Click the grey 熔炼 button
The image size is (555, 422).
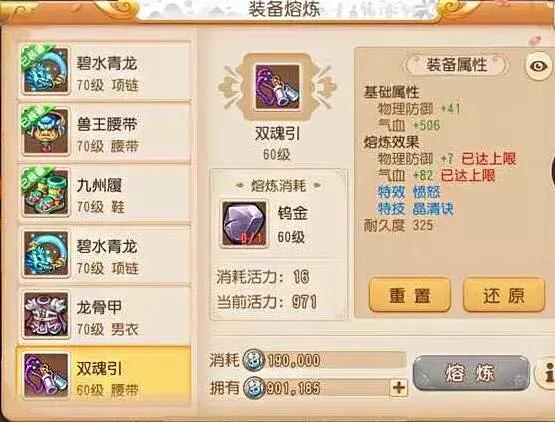click(471, 373)
